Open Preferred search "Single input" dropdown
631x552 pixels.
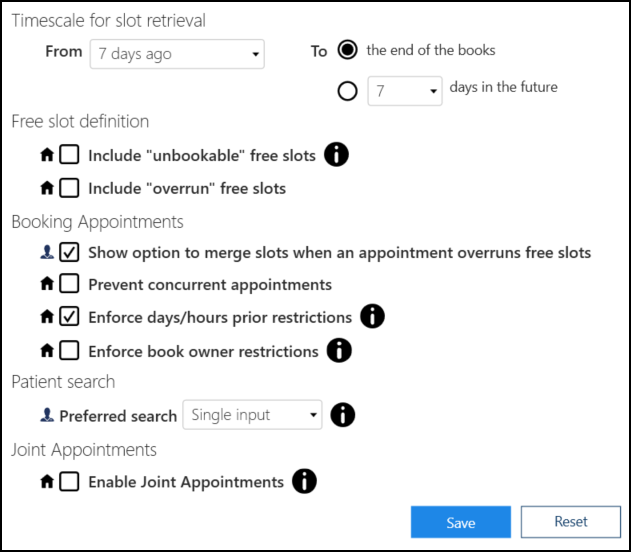point(254,415)
